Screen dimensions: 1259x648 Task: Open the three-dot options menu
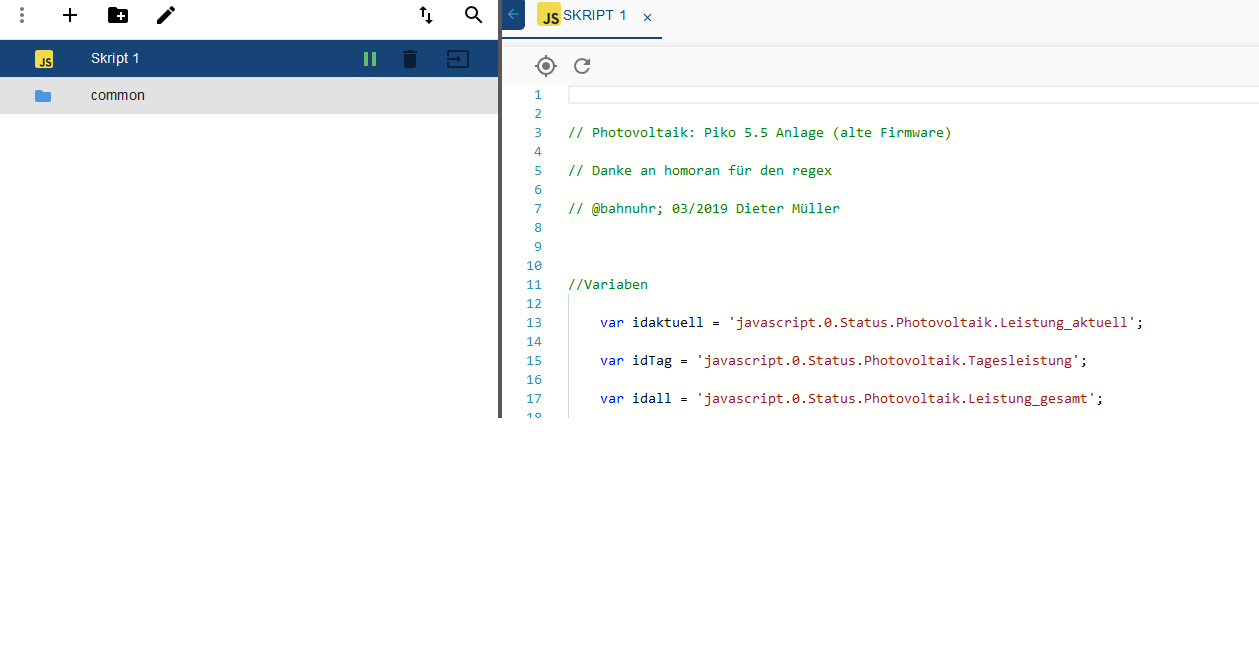click(x=22, y=15)
